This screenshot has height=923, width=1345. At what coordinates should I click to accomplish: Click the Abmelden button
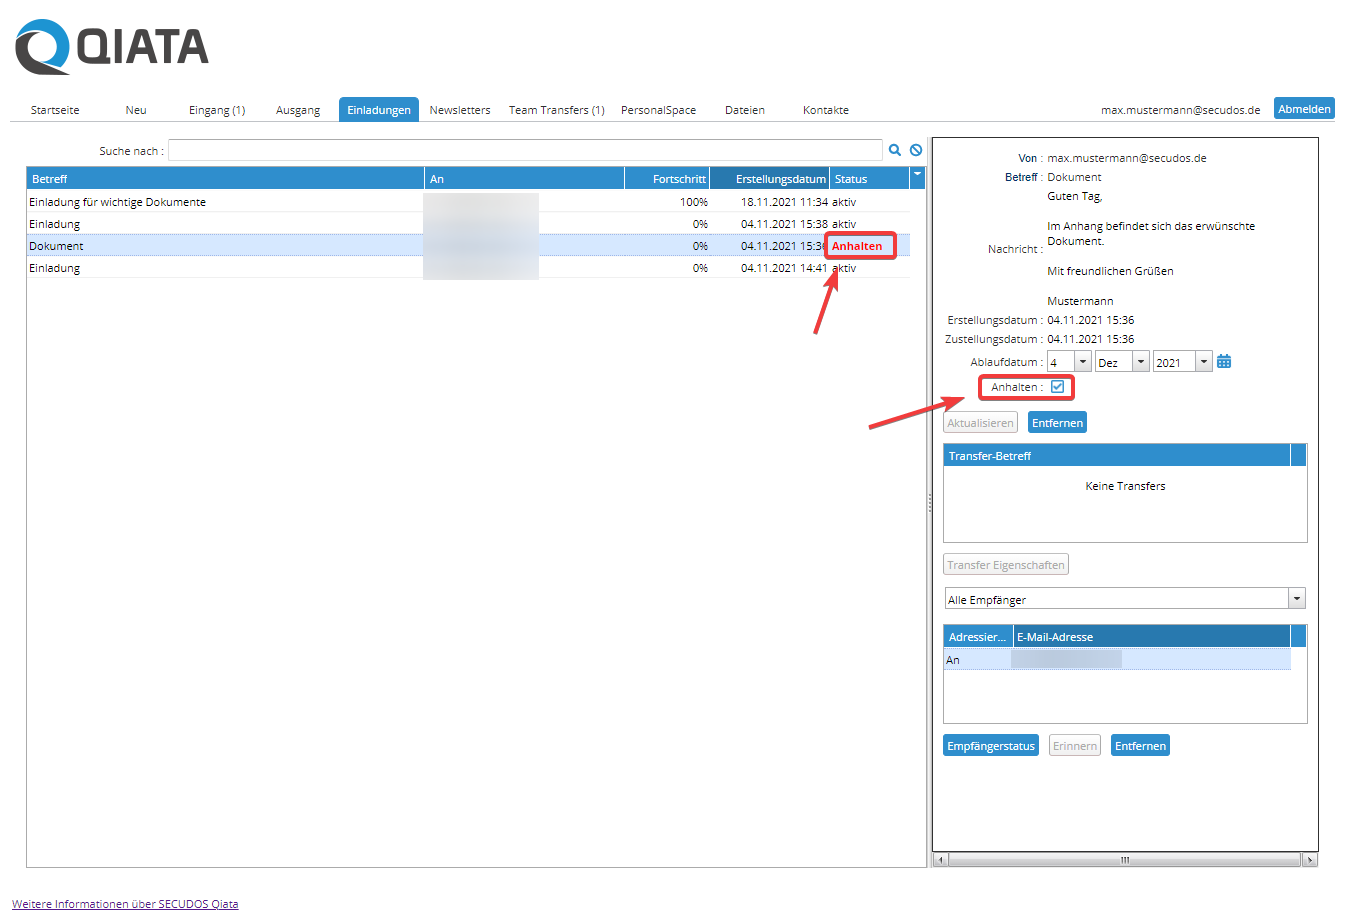1304,109
